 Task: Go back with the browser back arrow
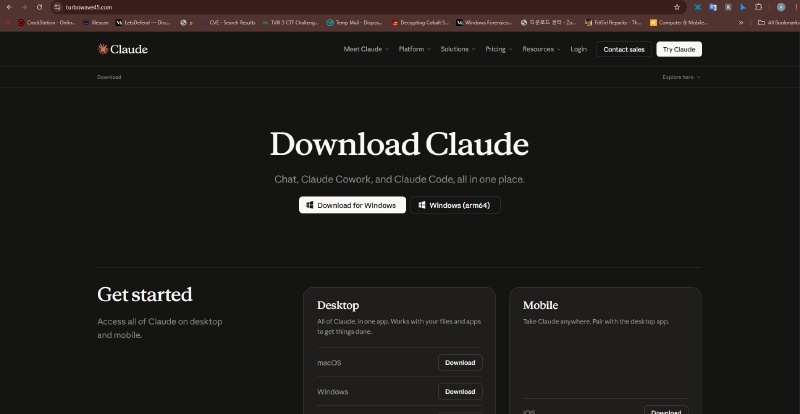[x=9, y=7]
